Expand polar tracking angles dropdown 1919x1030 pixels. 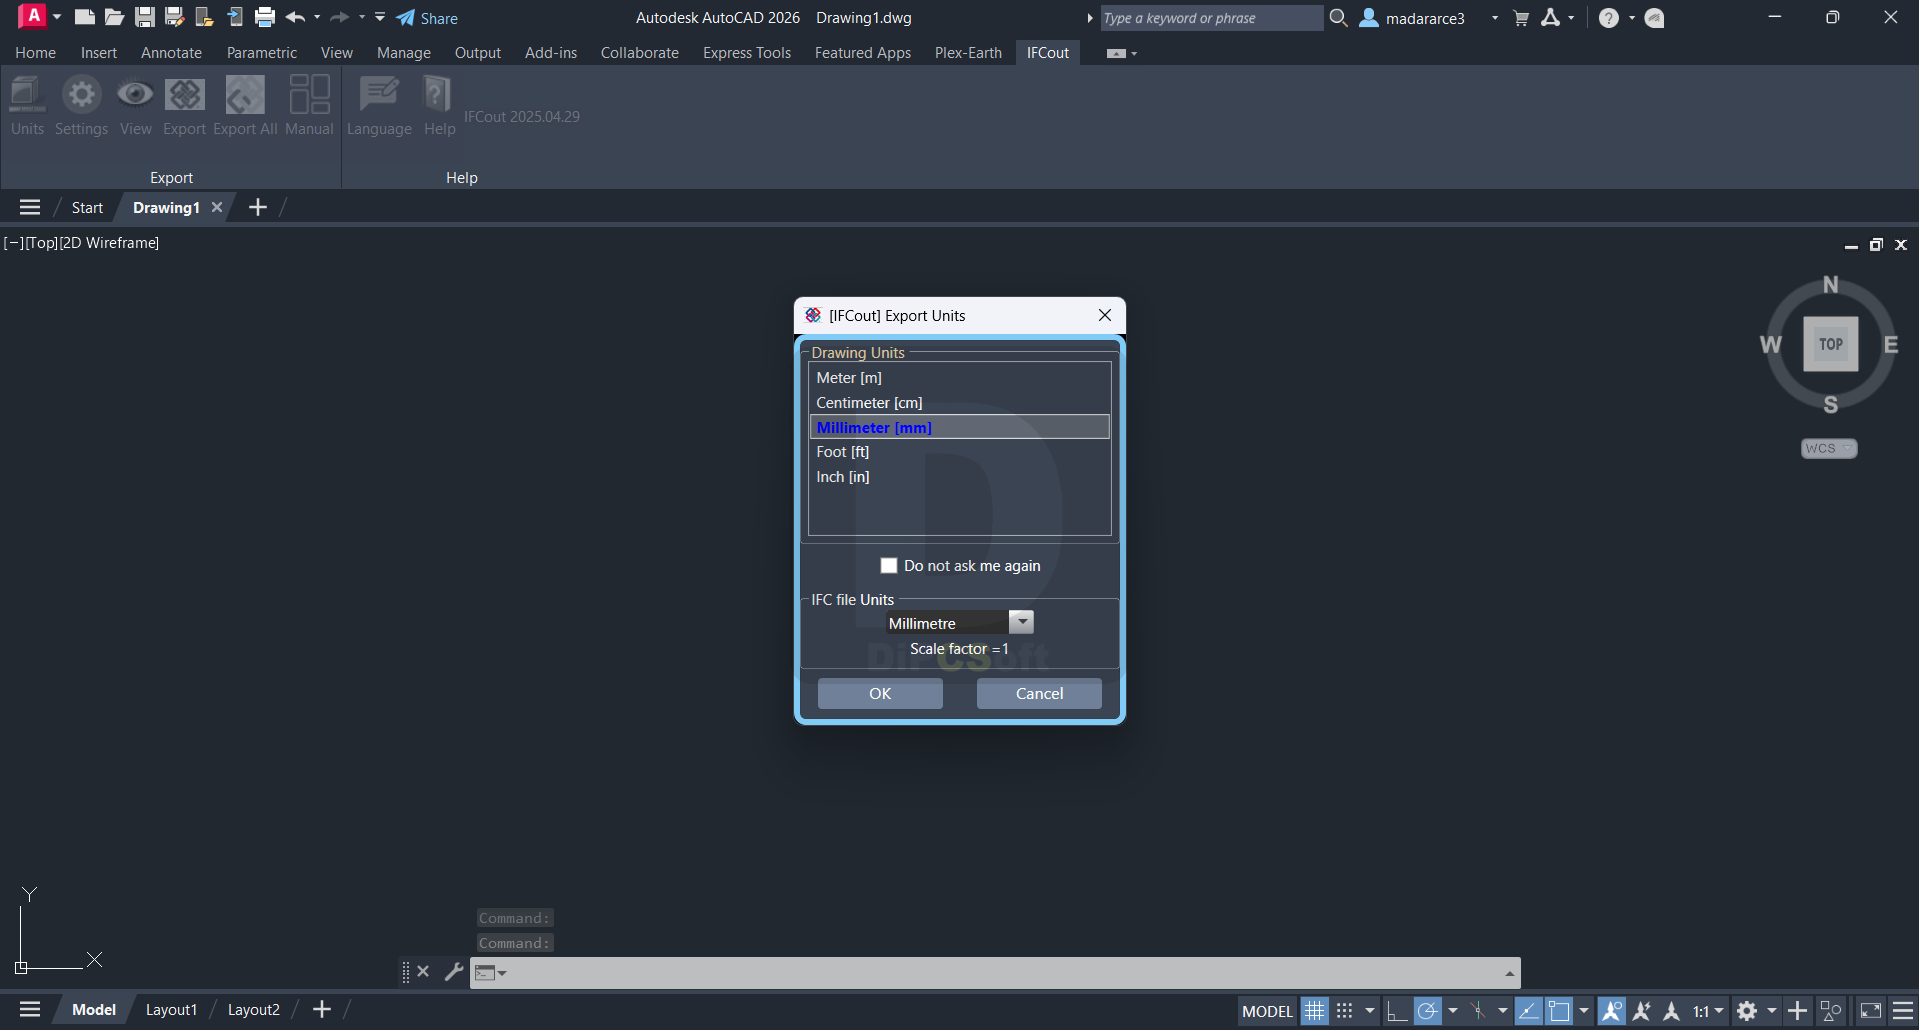(x=1453, y=1011)
